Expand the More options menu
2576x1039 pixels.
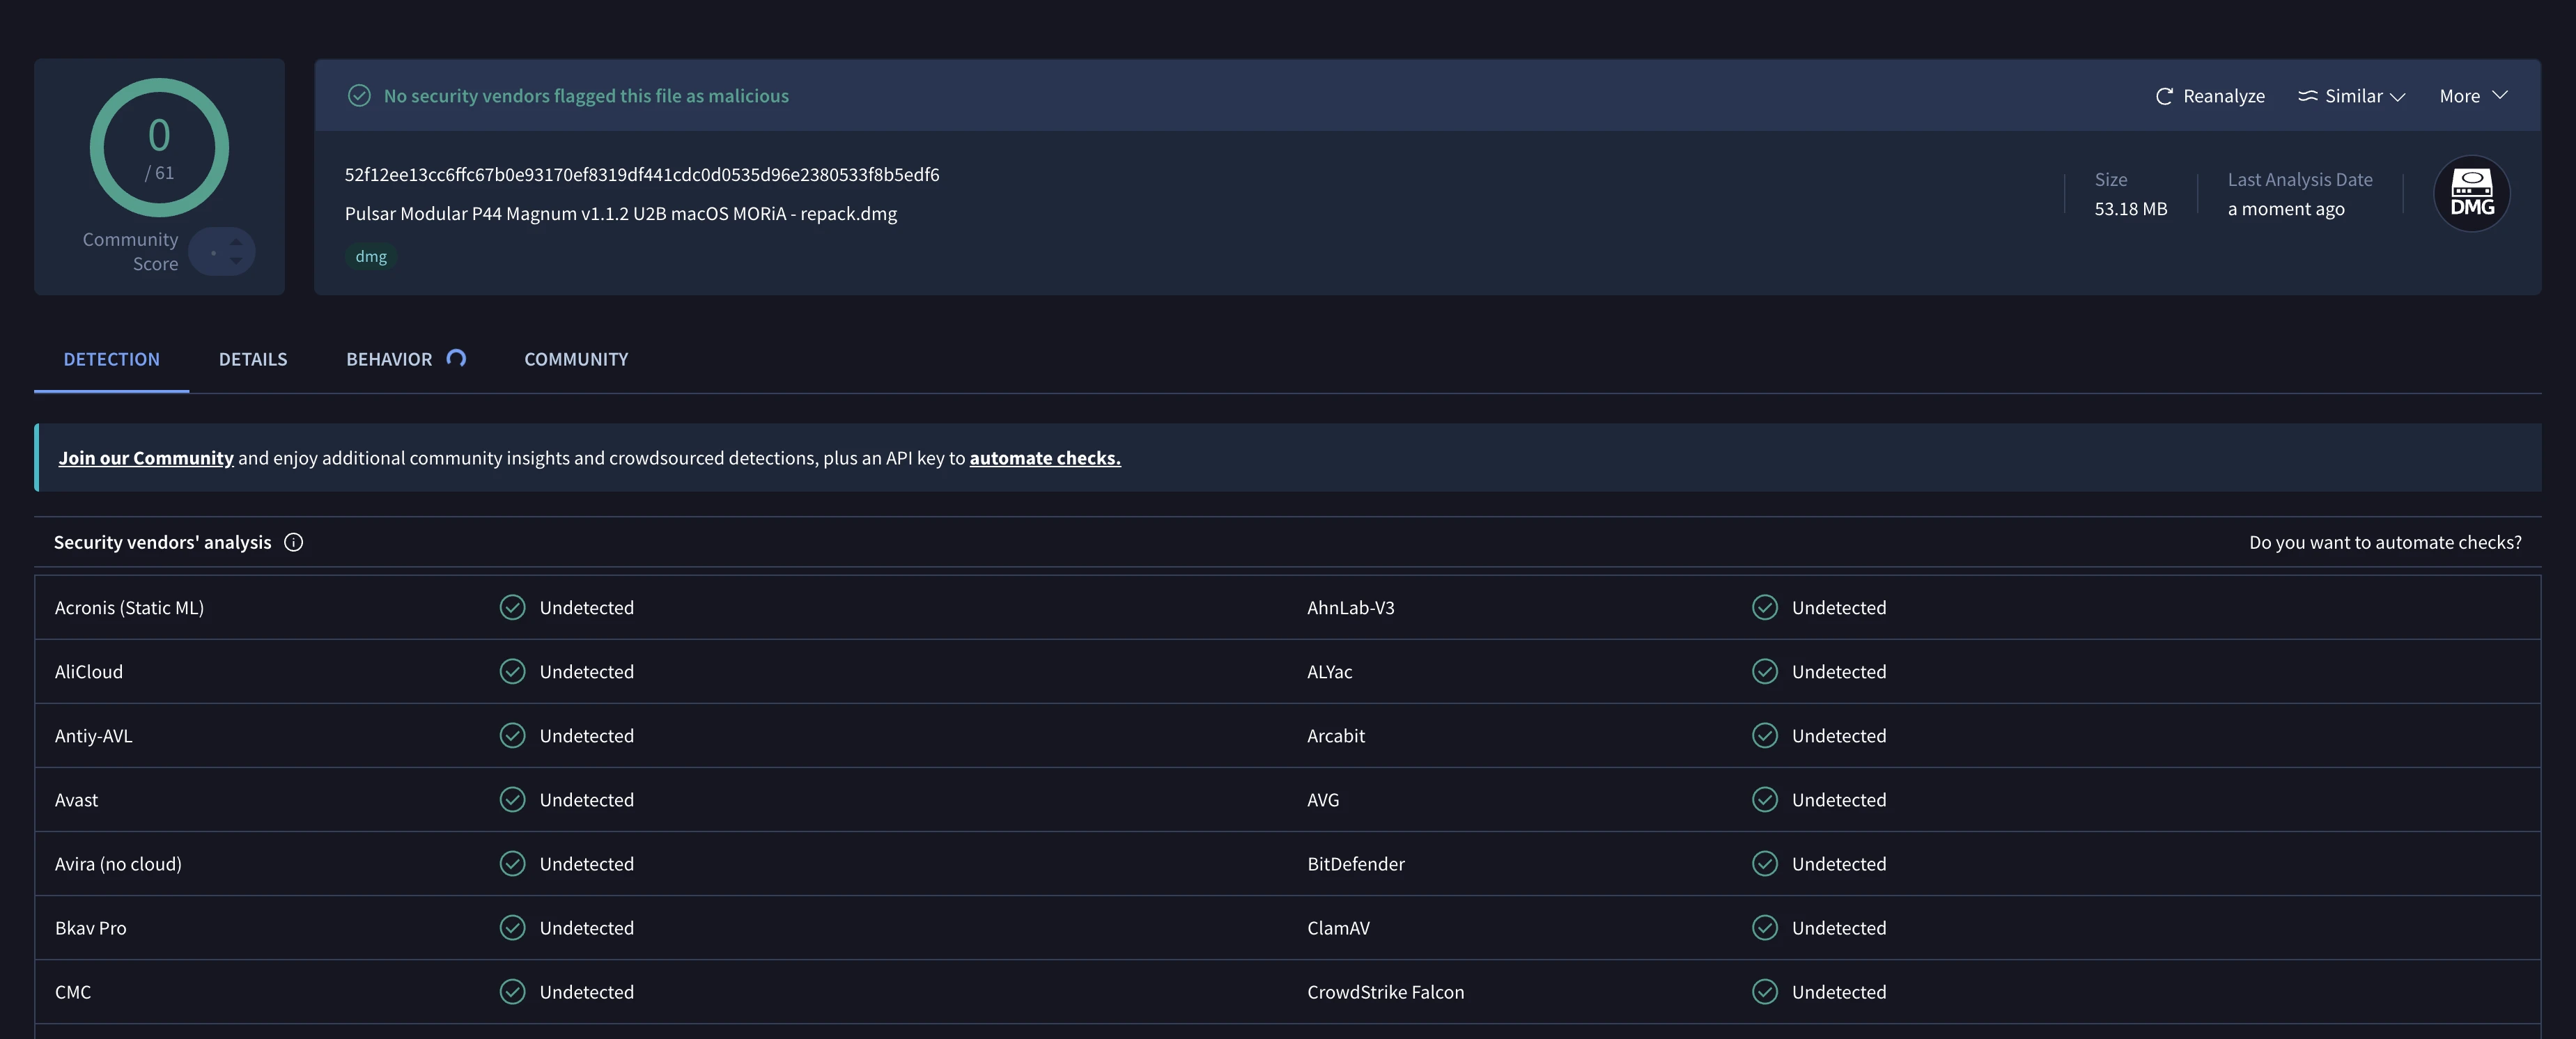(2473, 96)
